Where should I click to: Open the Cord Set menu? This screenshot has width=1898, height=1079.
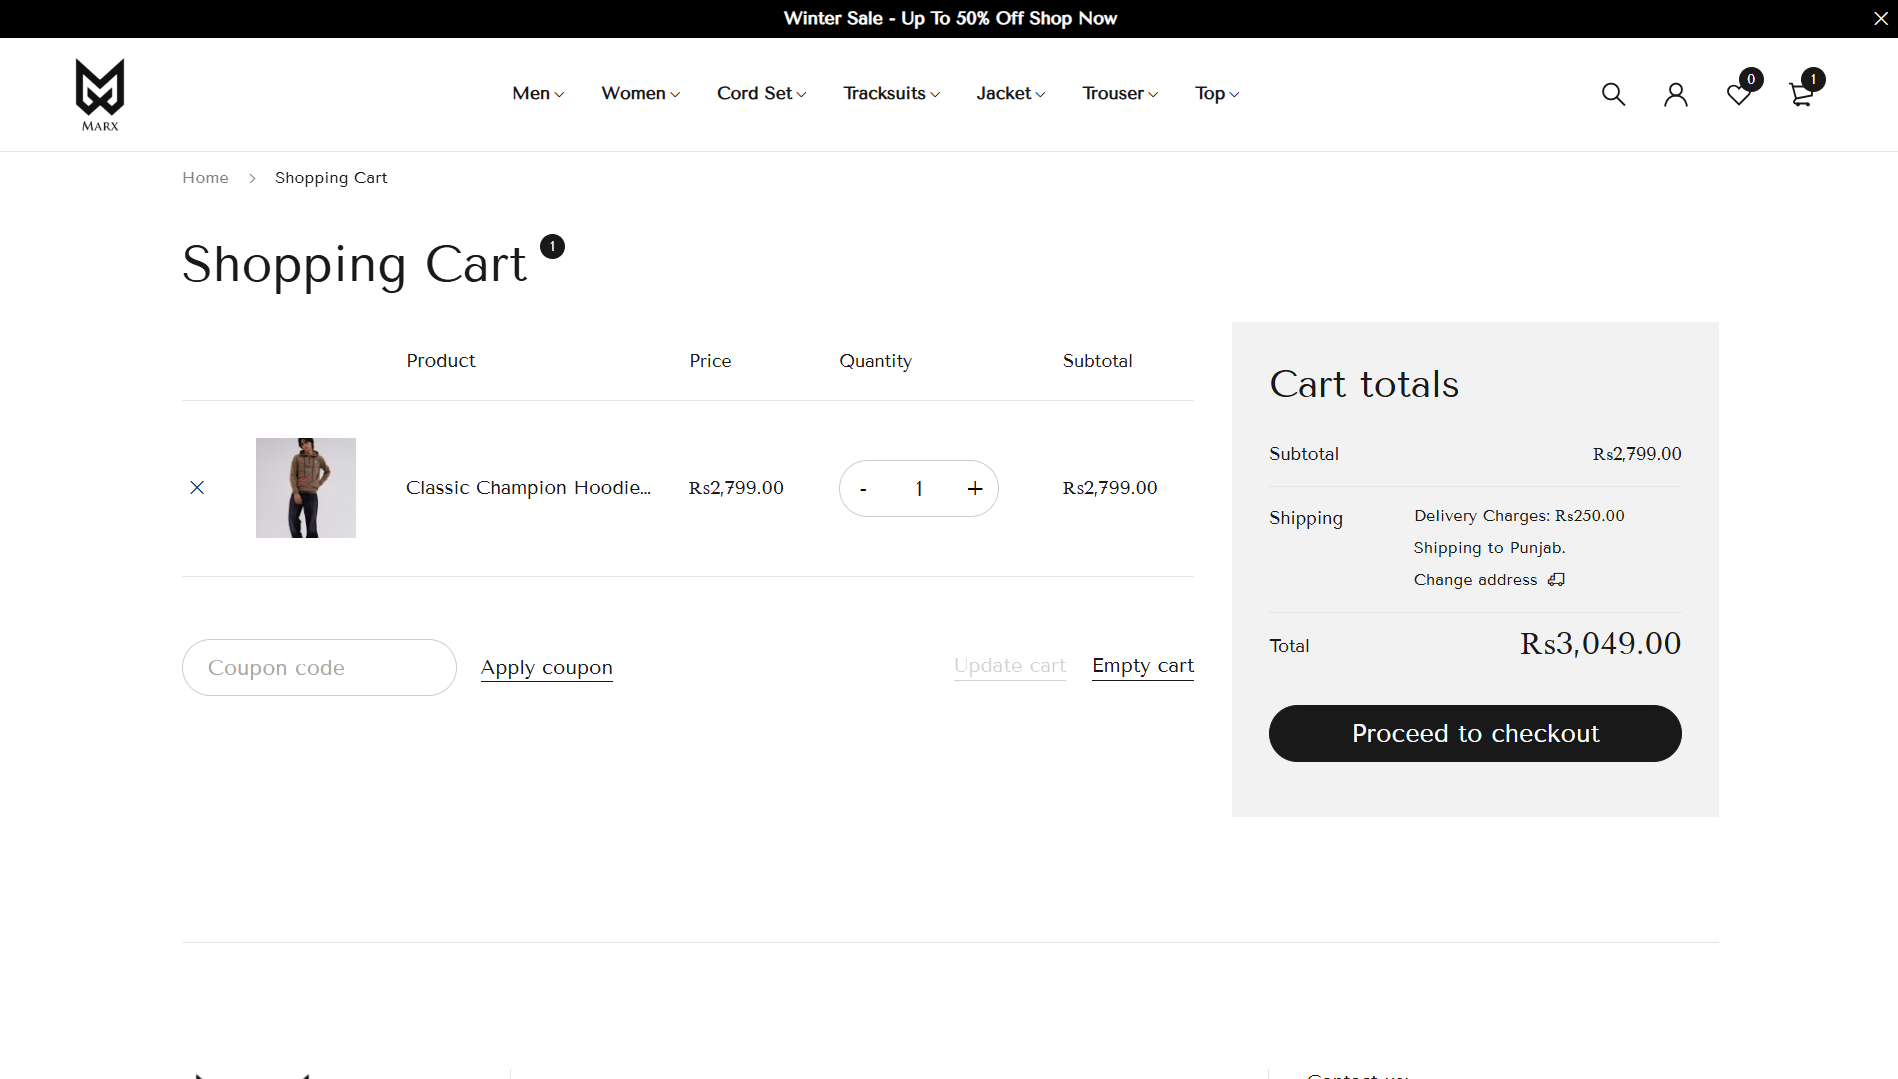coord(761,93)
